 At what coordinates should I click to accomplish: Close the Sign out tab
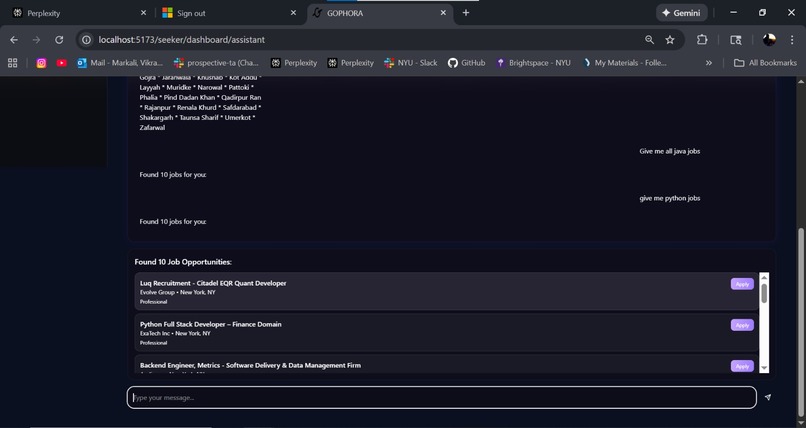pos(294,13)
